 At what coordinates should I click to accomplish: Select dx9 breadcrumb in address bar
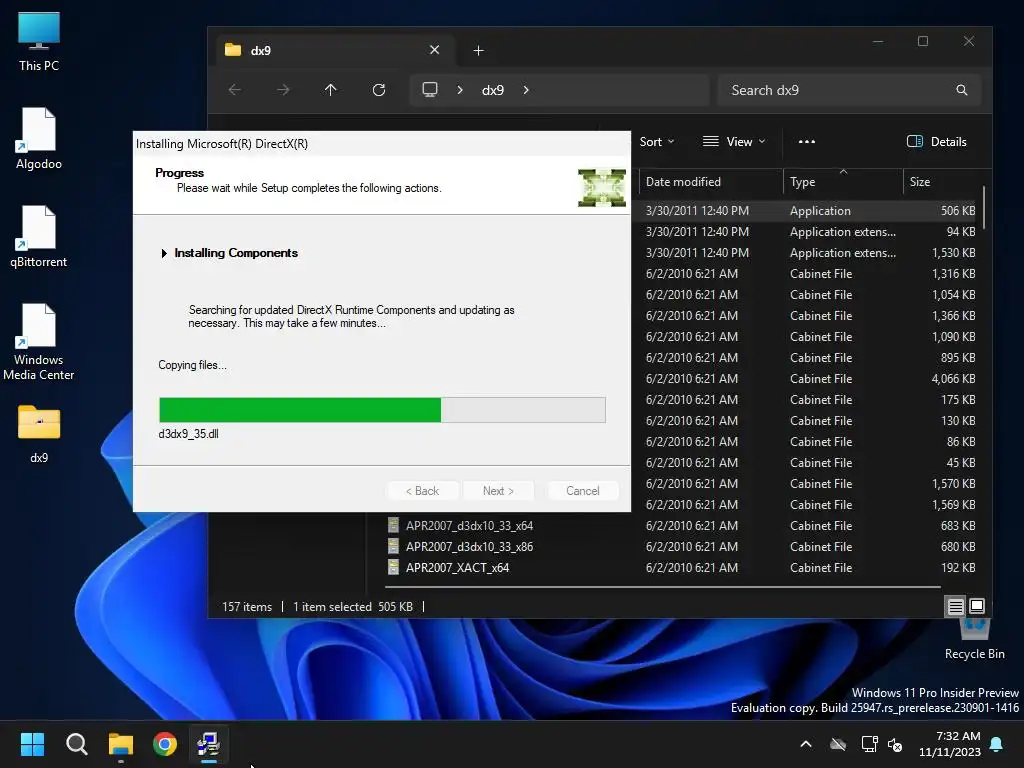[493, 90]
